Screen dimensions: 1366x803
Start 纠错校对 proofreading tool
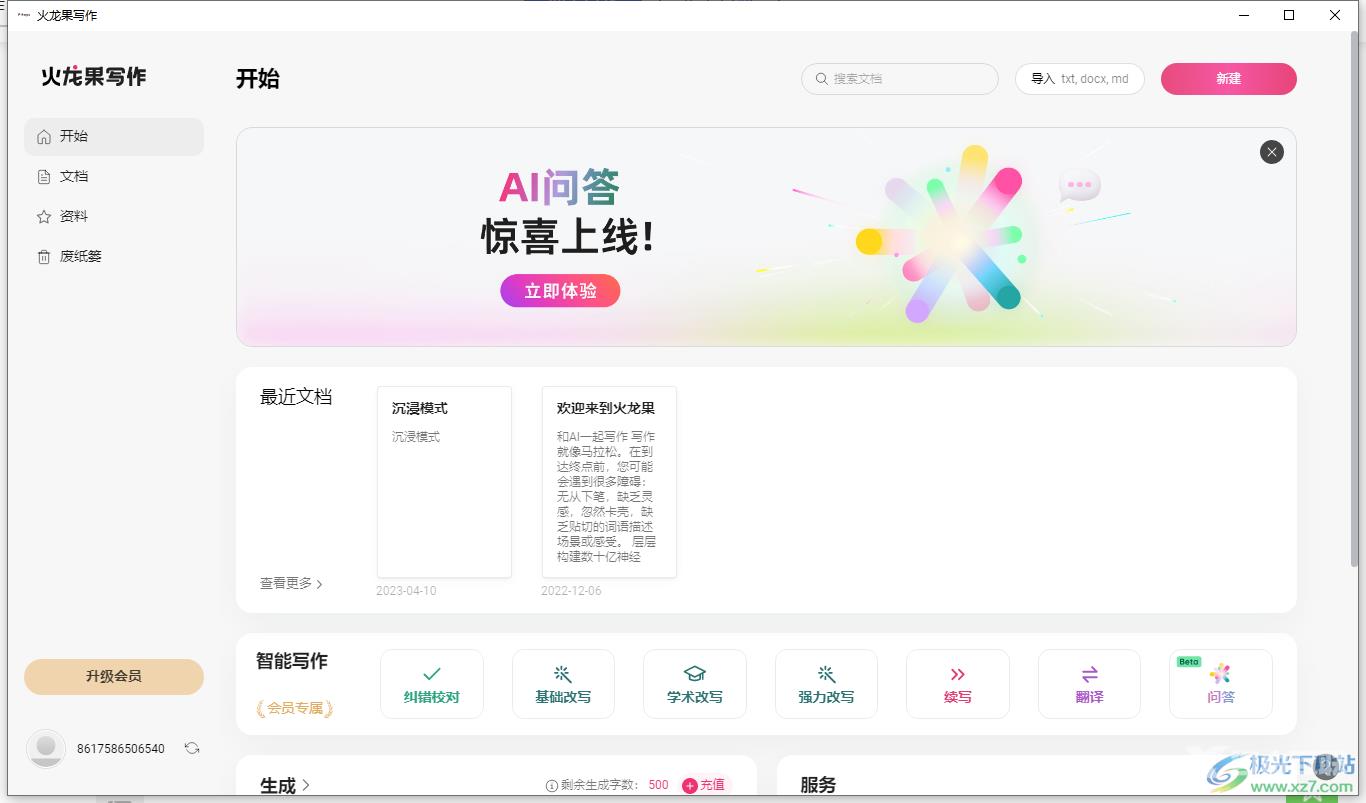pyautogui.click(x=432, y=684)
